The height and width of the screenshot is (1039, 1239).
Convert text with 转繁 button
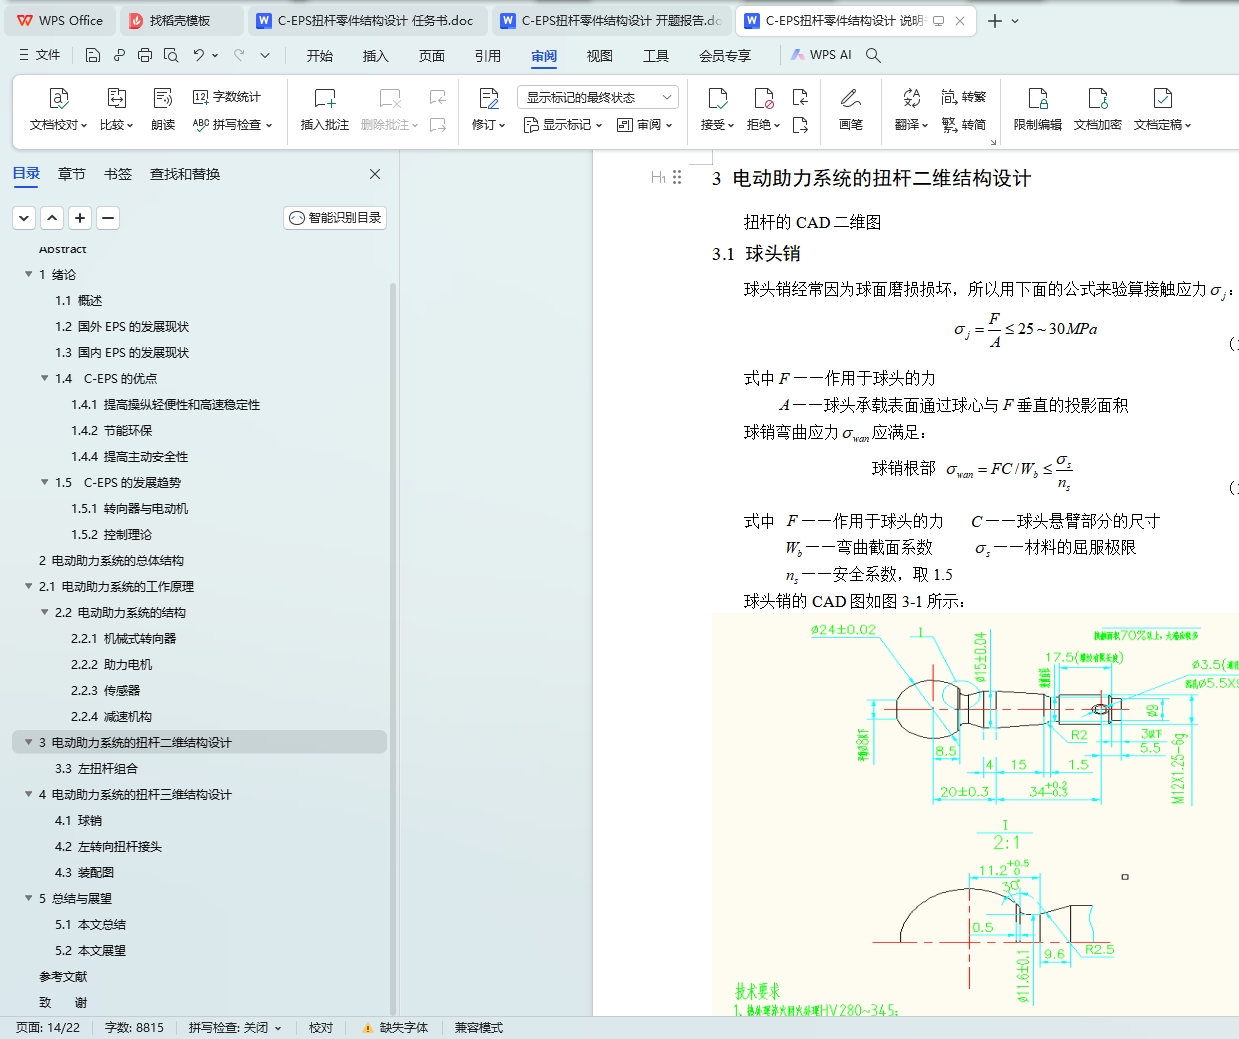coord(964,97)
